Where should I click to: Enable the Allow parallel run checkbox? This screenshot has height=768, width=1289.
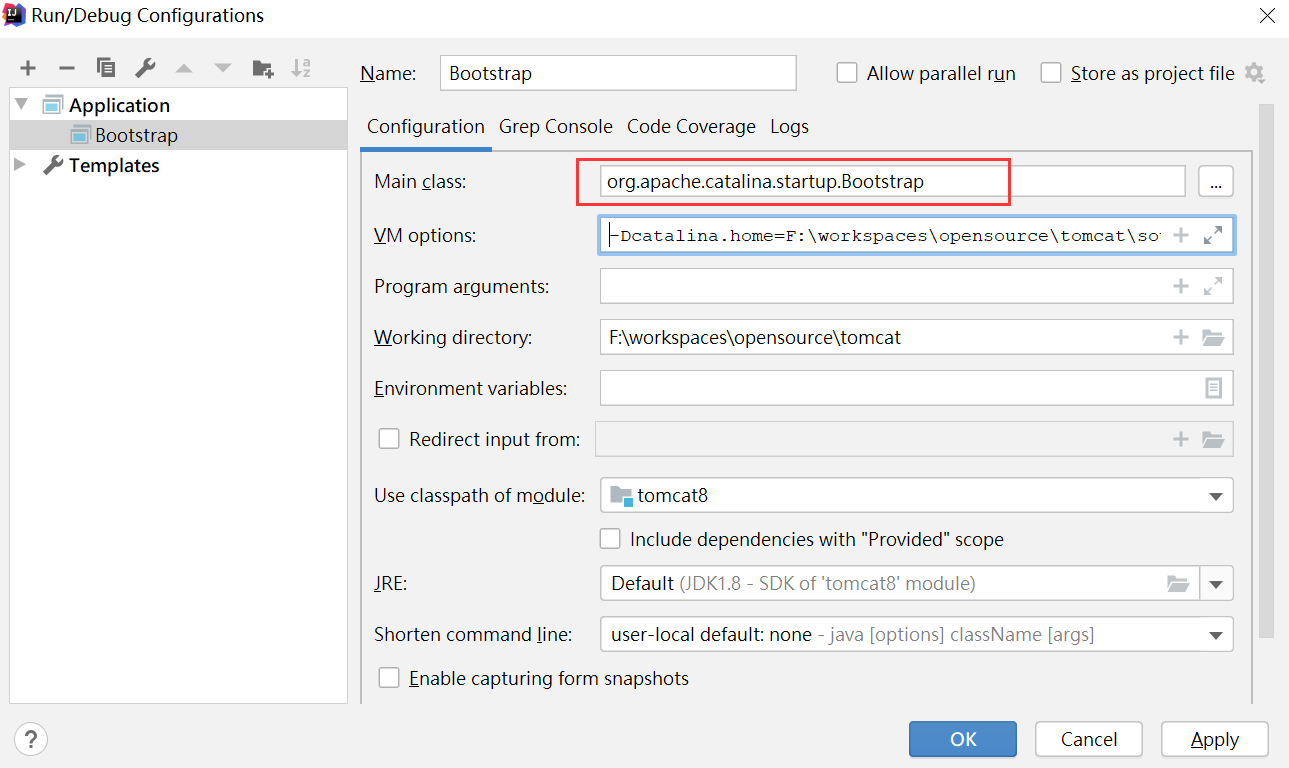848,73
